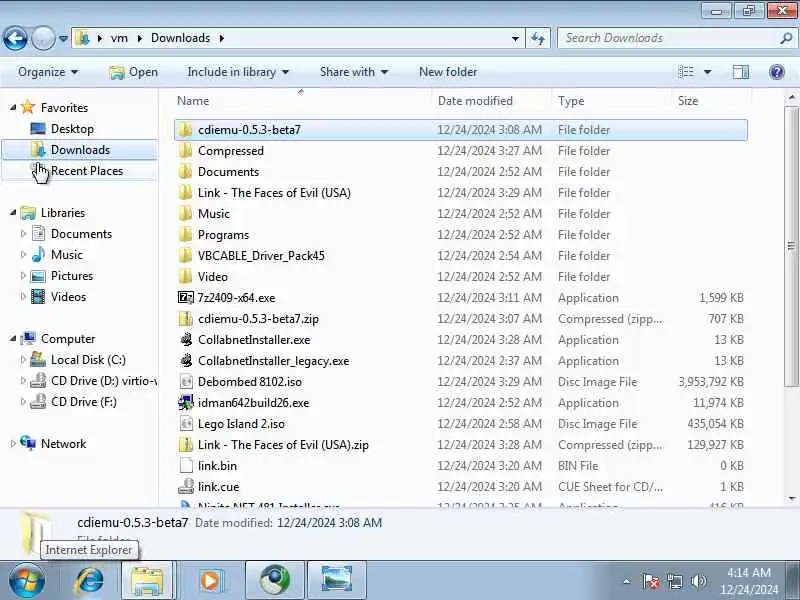Image resolution: width=800 pixels, height=600 pixels.
Task: Collapse the Libraries group
Action: (13, 213)
